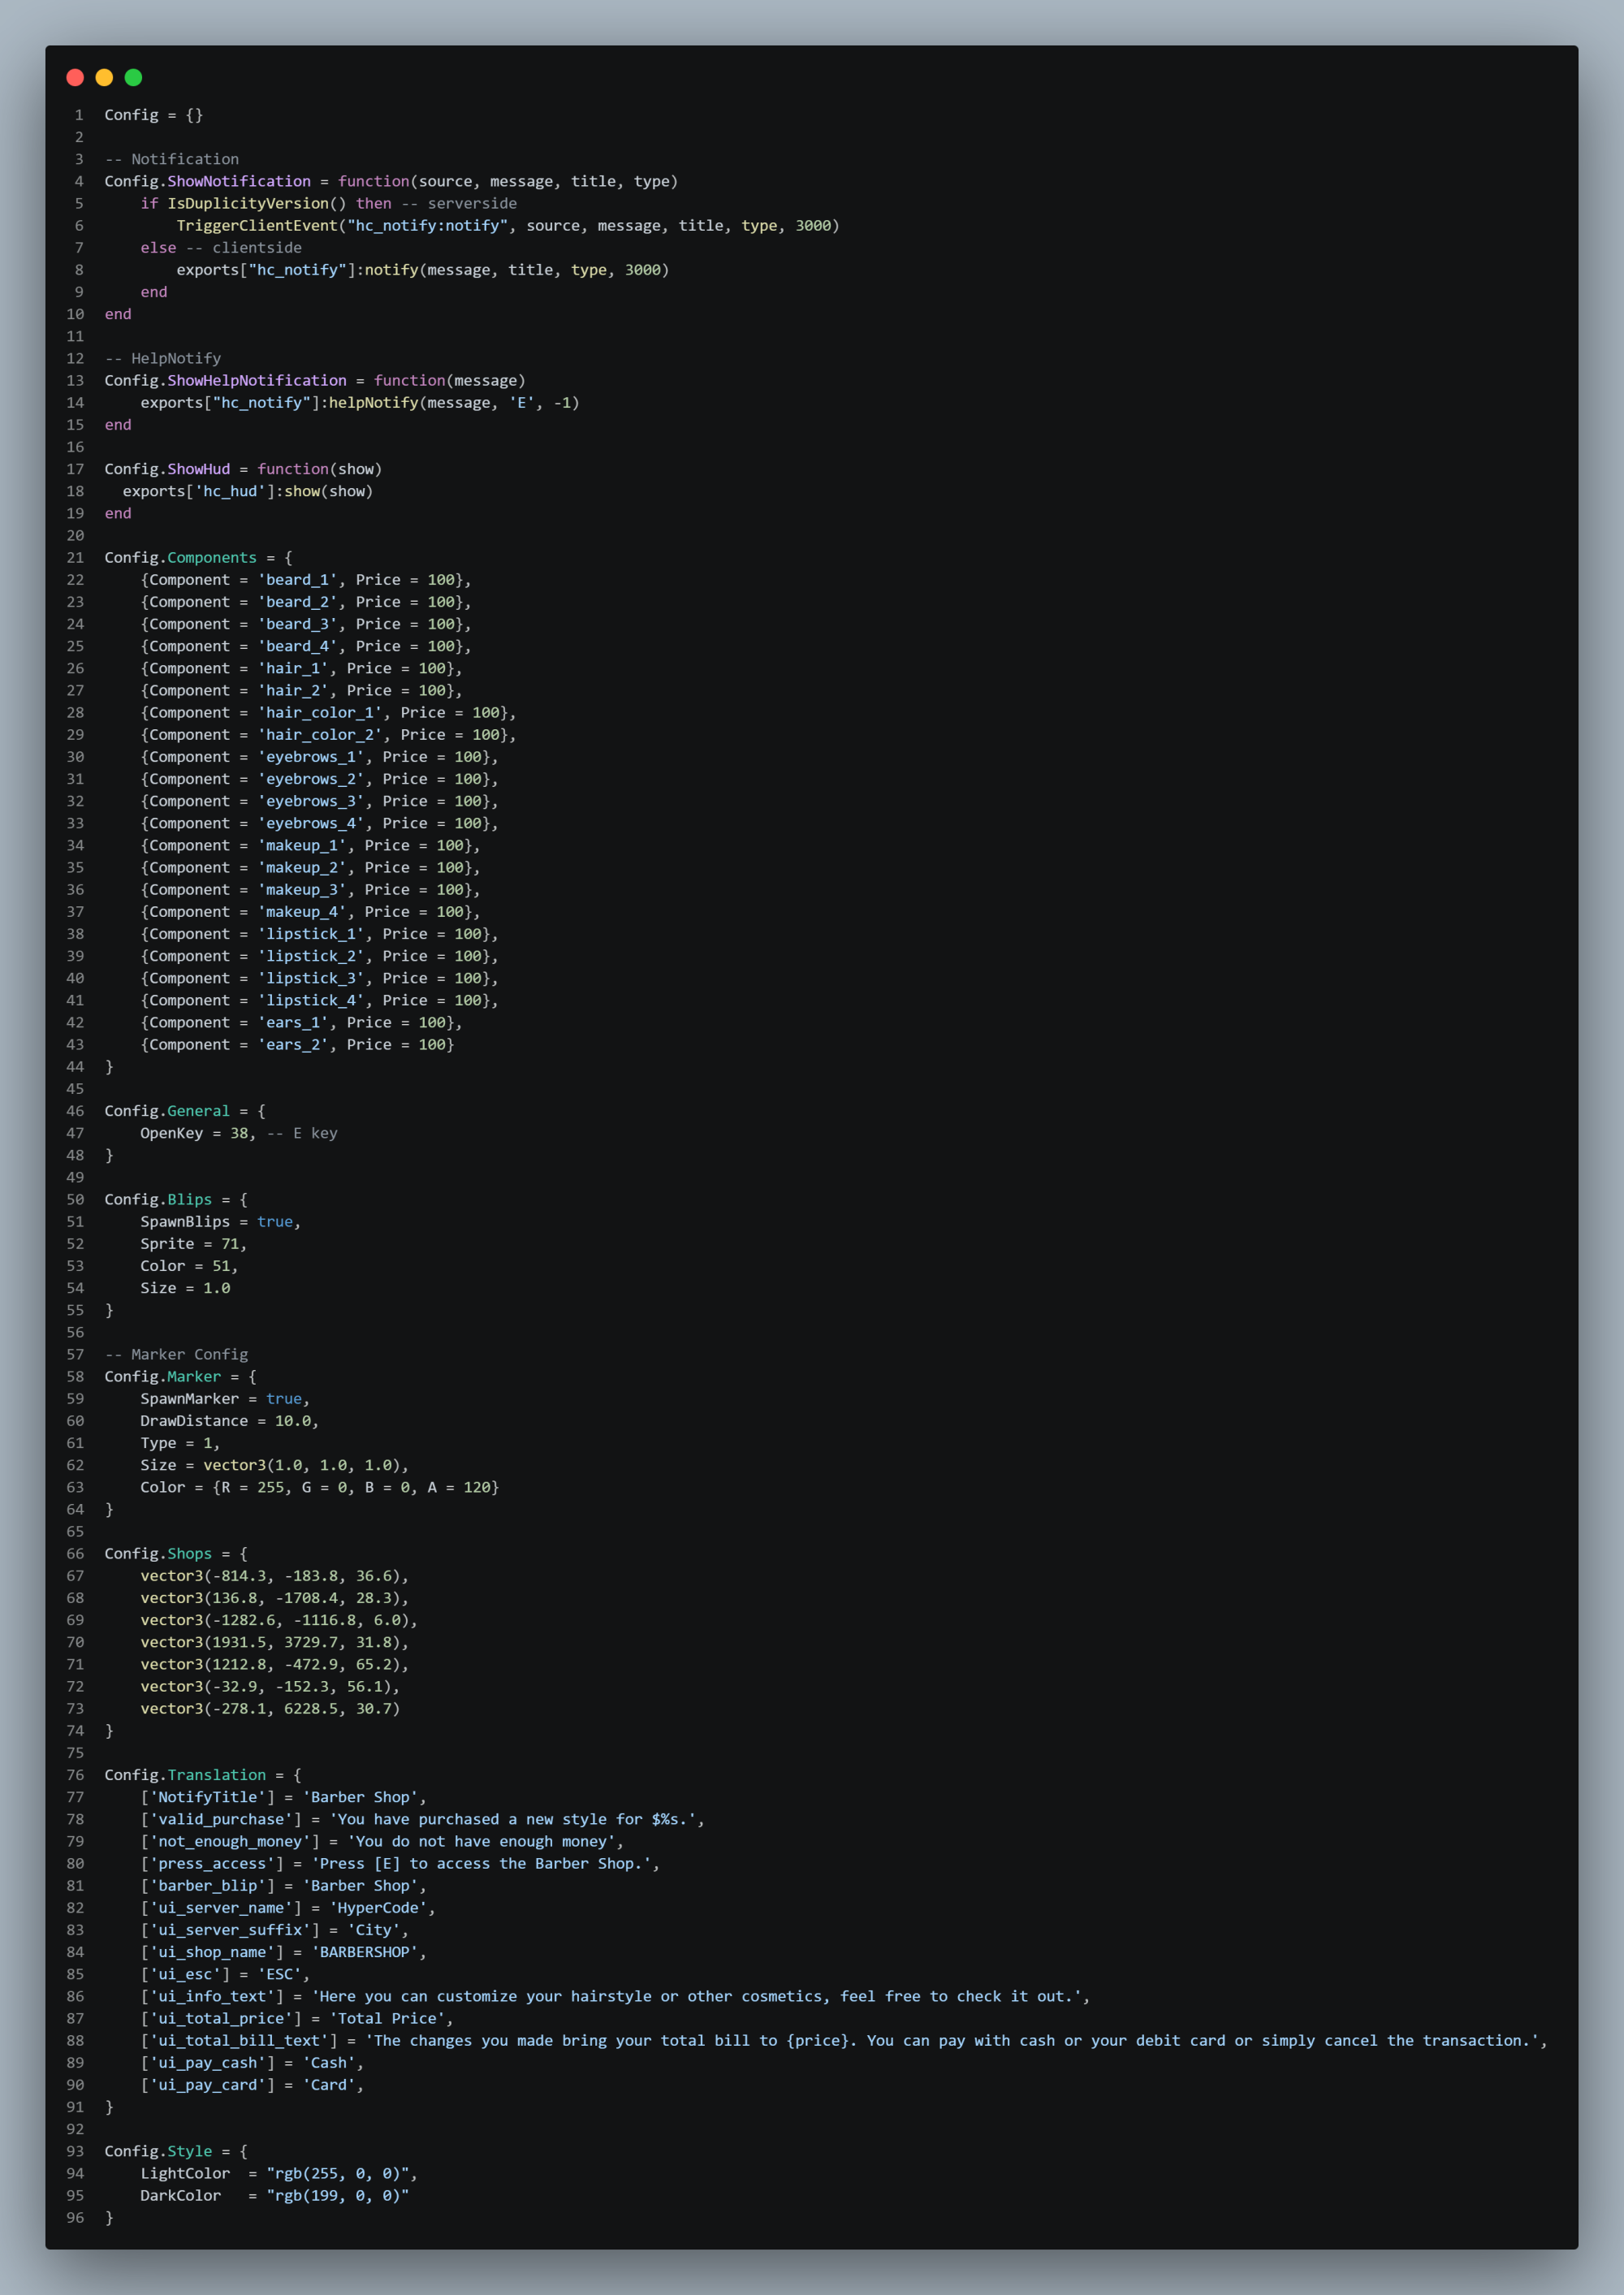This screenshot has height=2295, width=1624.
Task: Click the 'beard_1' component string
Action: pyautogui.click(x=298, y=580)
